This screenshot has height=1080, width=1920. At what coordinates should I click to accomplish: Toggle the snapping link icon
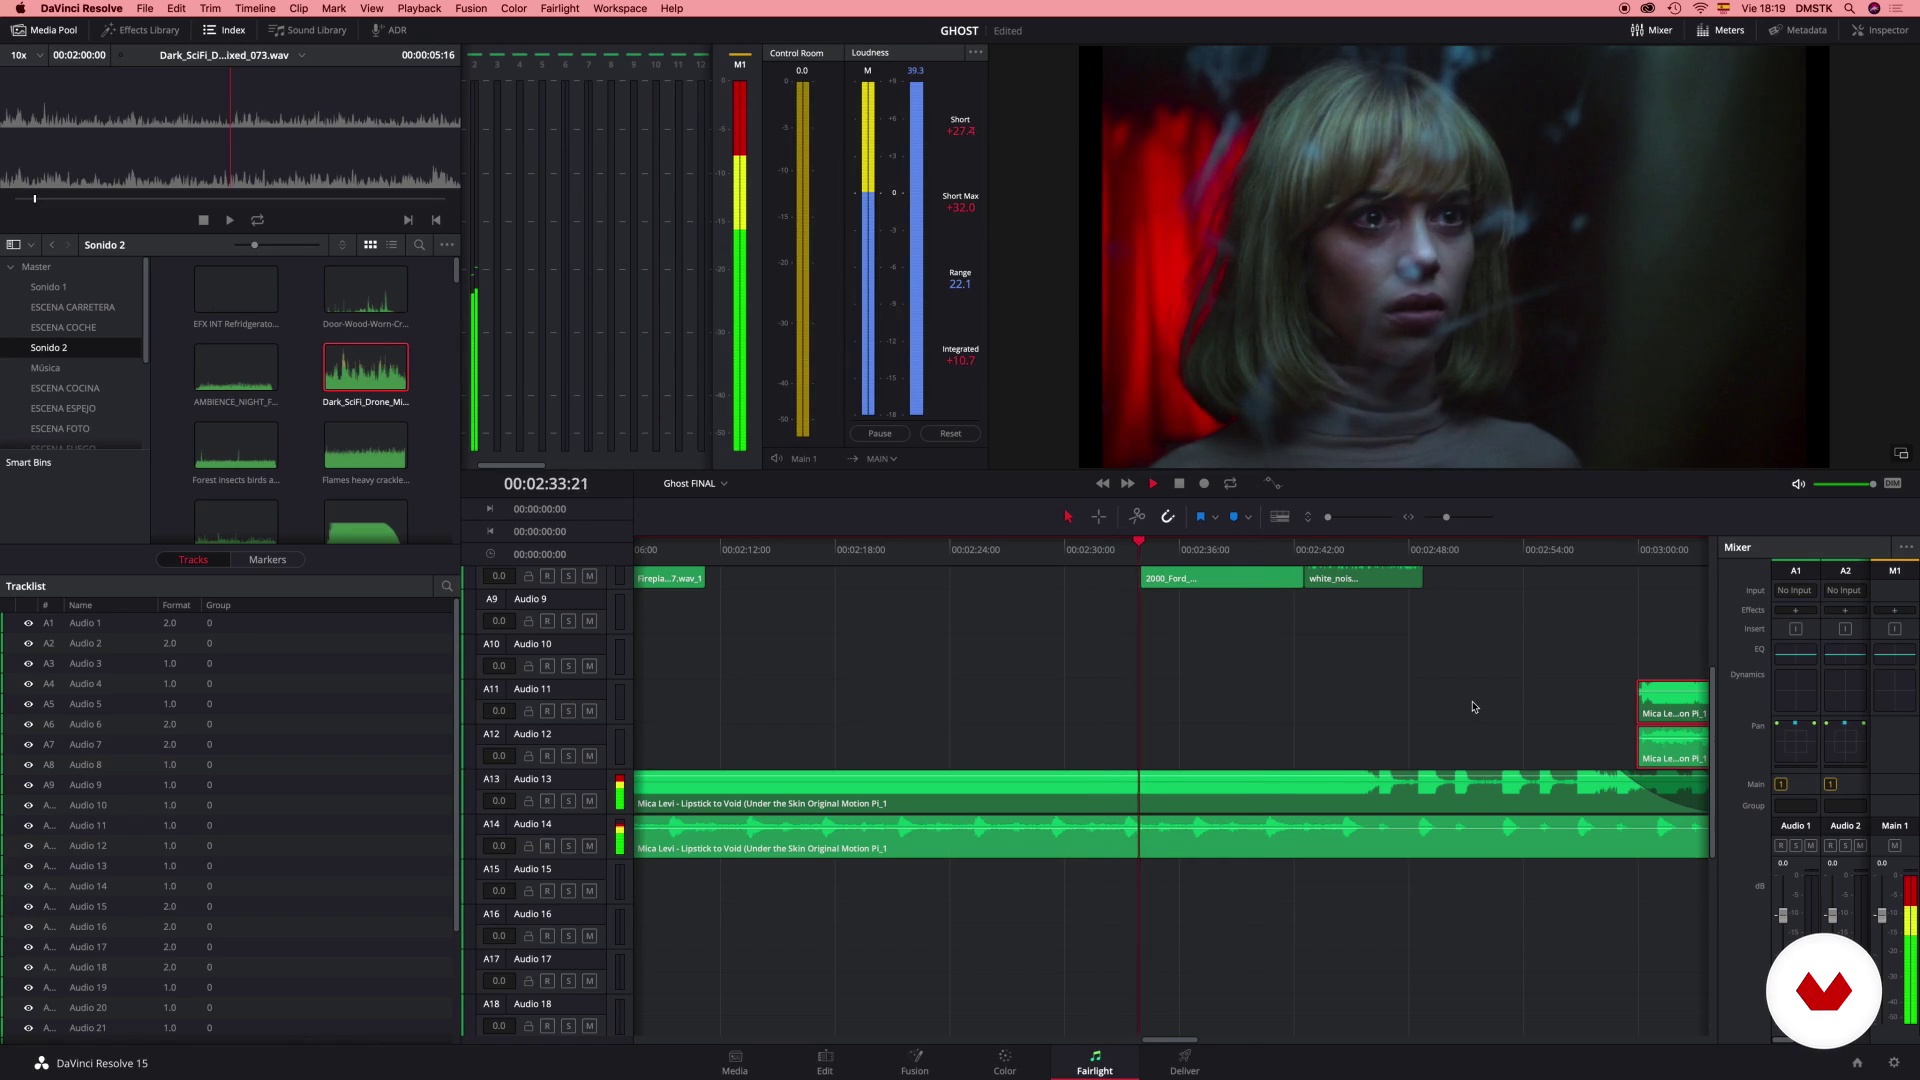point(1168,517)
